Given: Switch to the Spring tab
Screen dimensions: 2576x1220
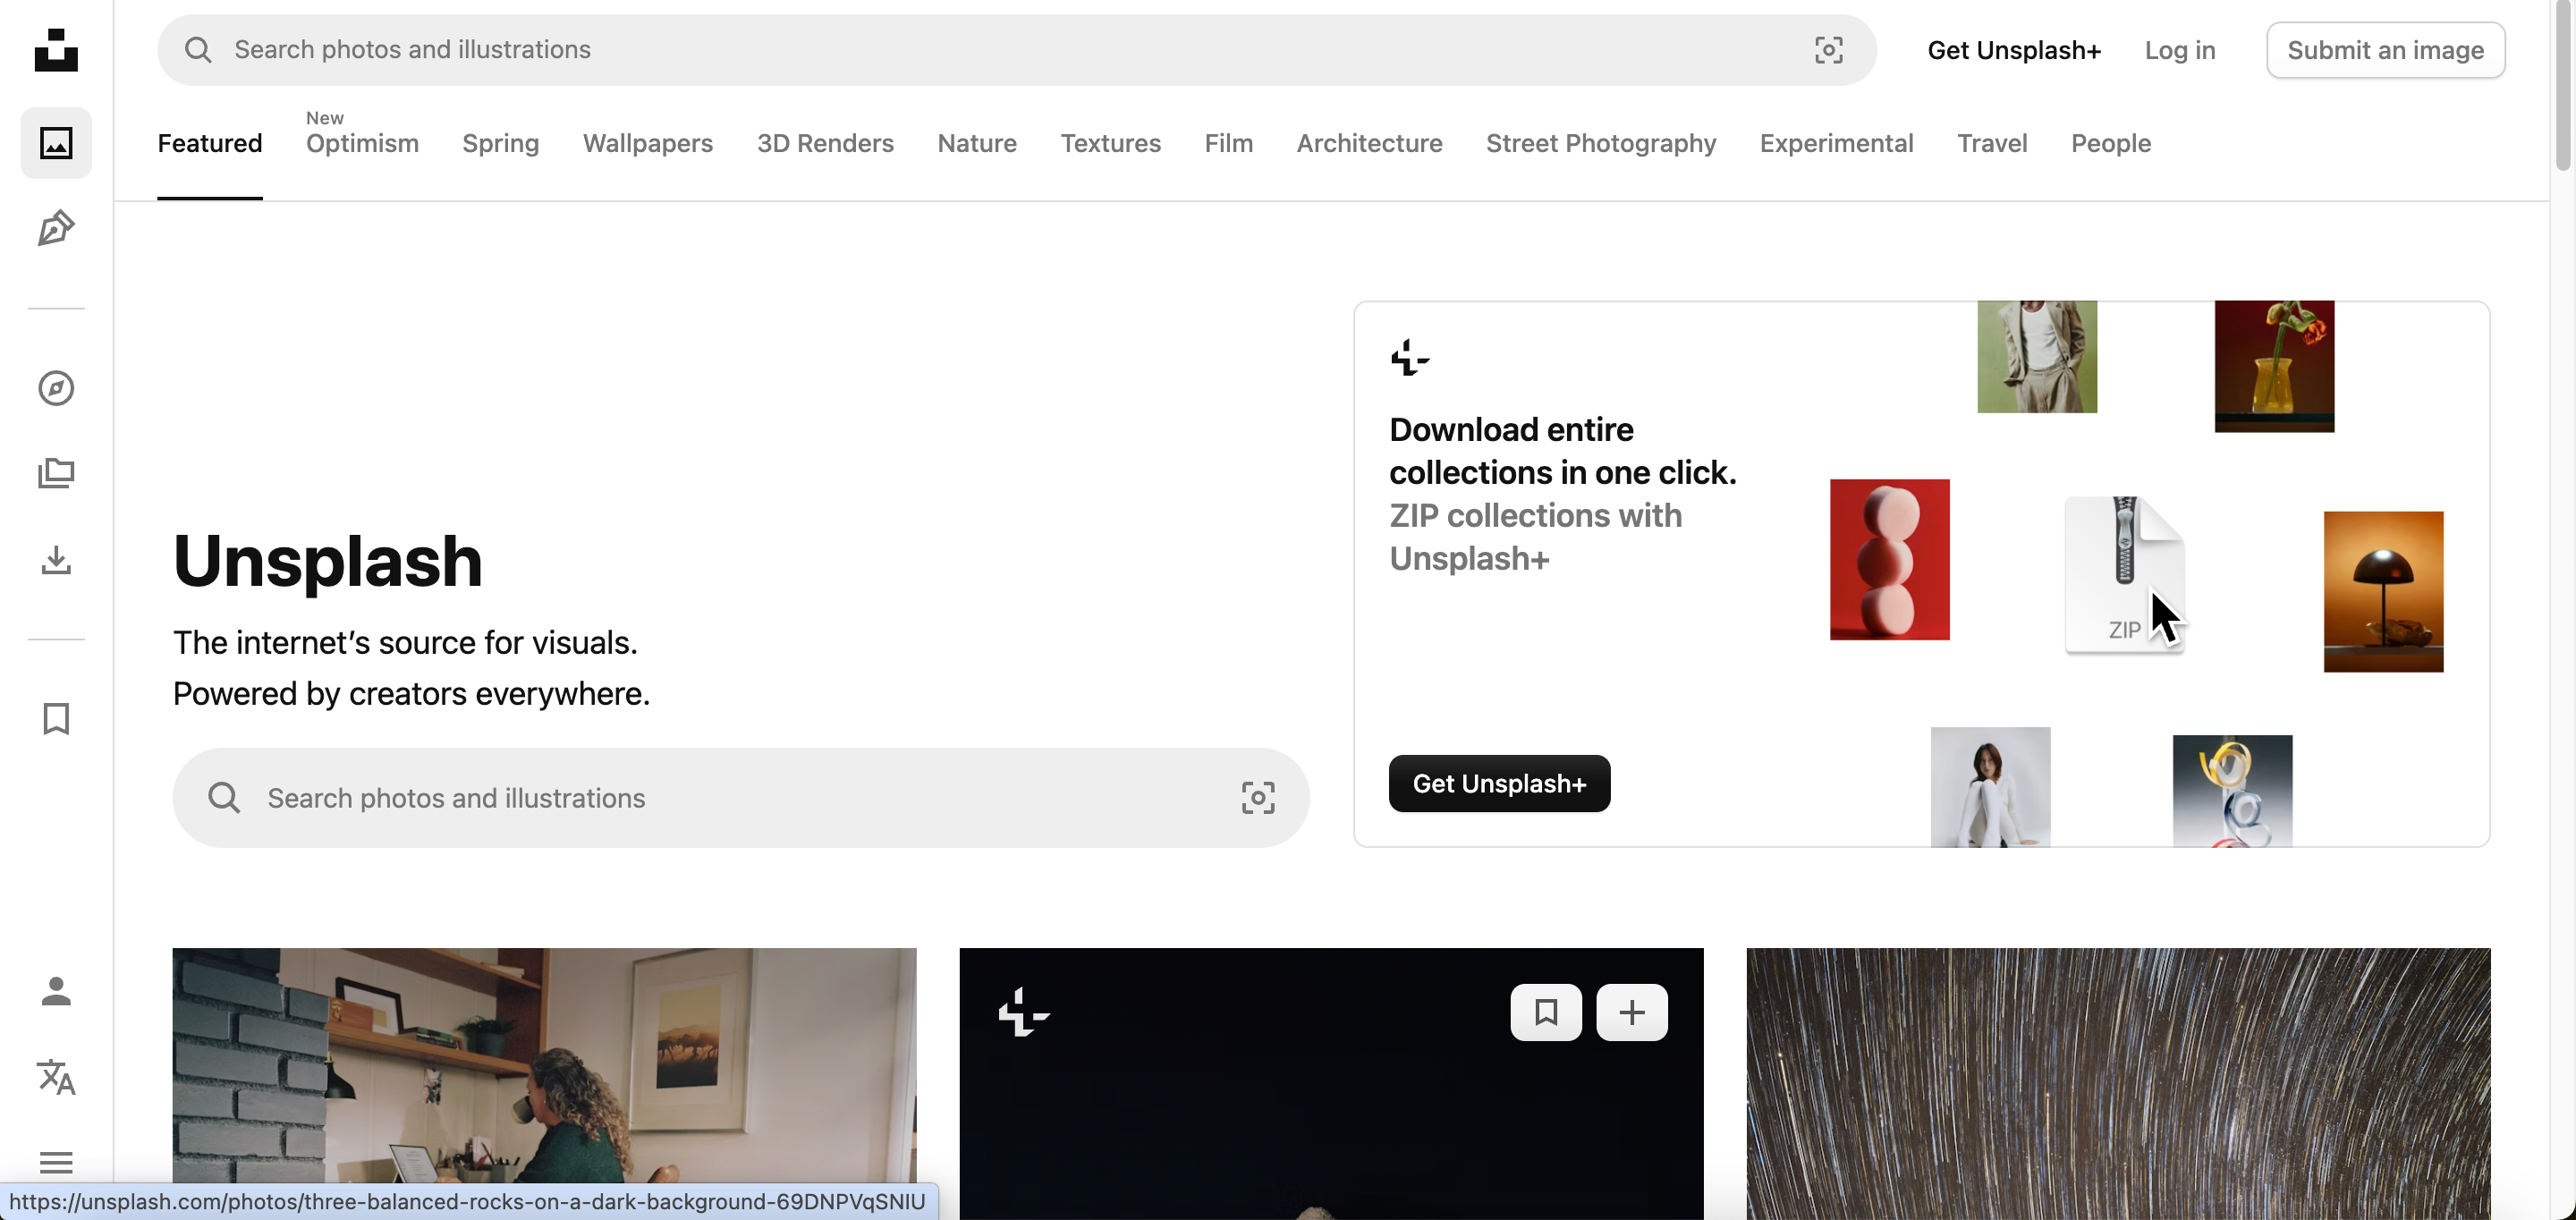Looking at the screenshot, I should click(x=501, y=143).
